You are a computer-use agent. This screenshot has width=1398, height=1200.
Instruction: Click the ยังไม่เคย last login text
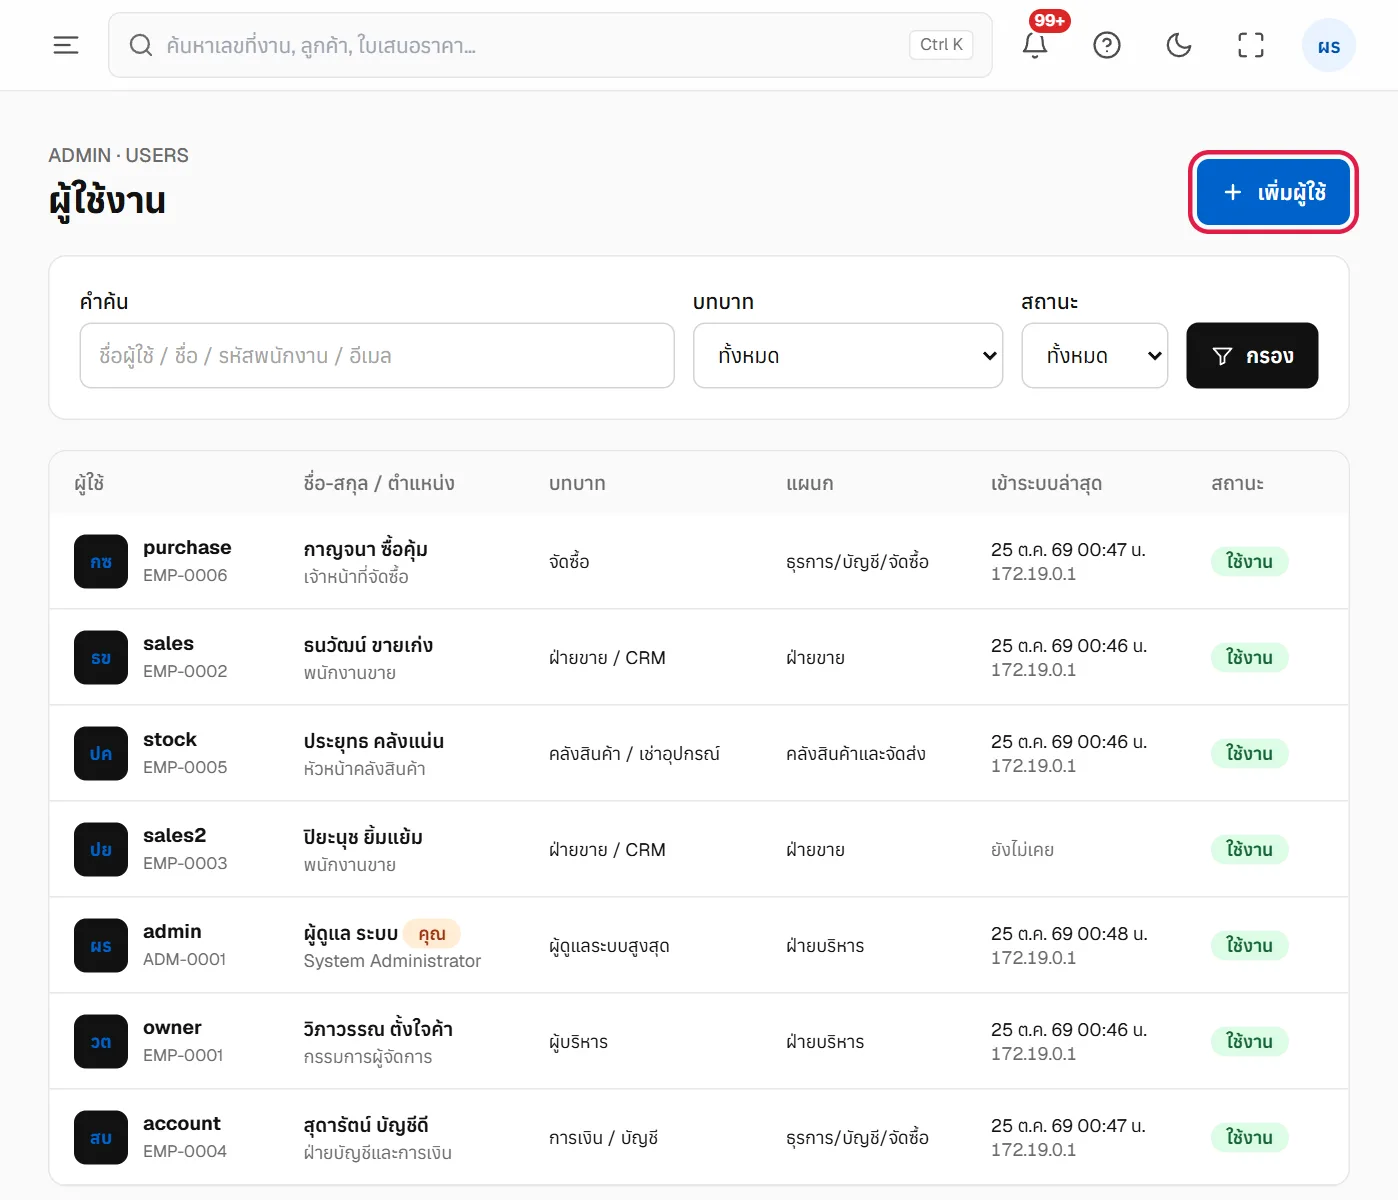(x=1022, y=850)
